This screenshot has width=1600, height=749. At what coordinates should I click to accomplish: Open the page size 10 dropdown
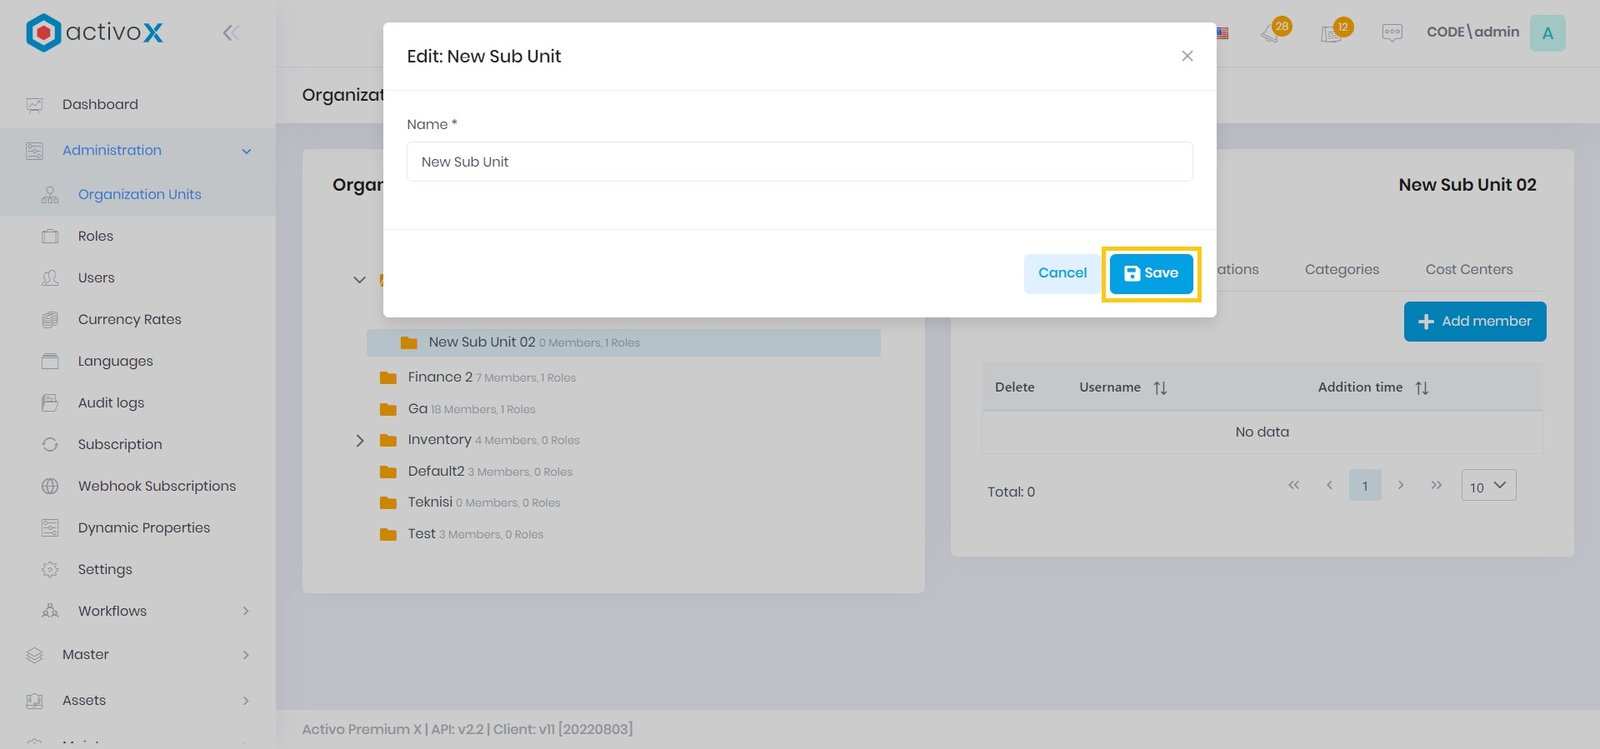(x=1488, y=486)
